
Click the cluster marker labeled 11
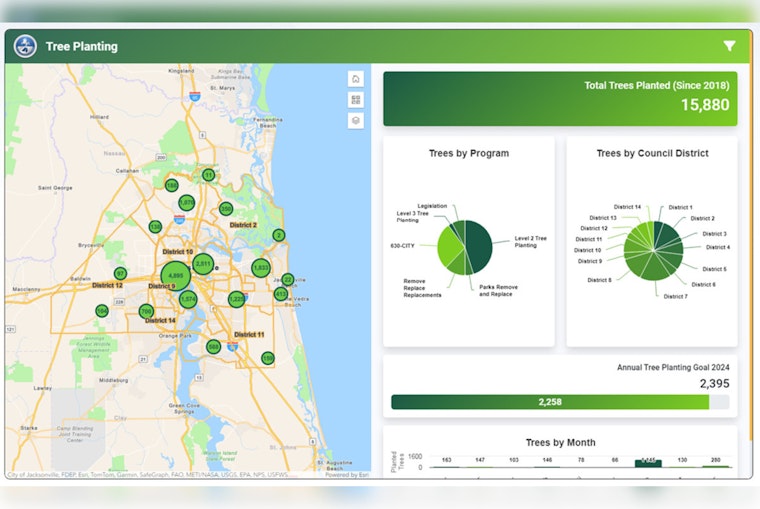point(208,175)
